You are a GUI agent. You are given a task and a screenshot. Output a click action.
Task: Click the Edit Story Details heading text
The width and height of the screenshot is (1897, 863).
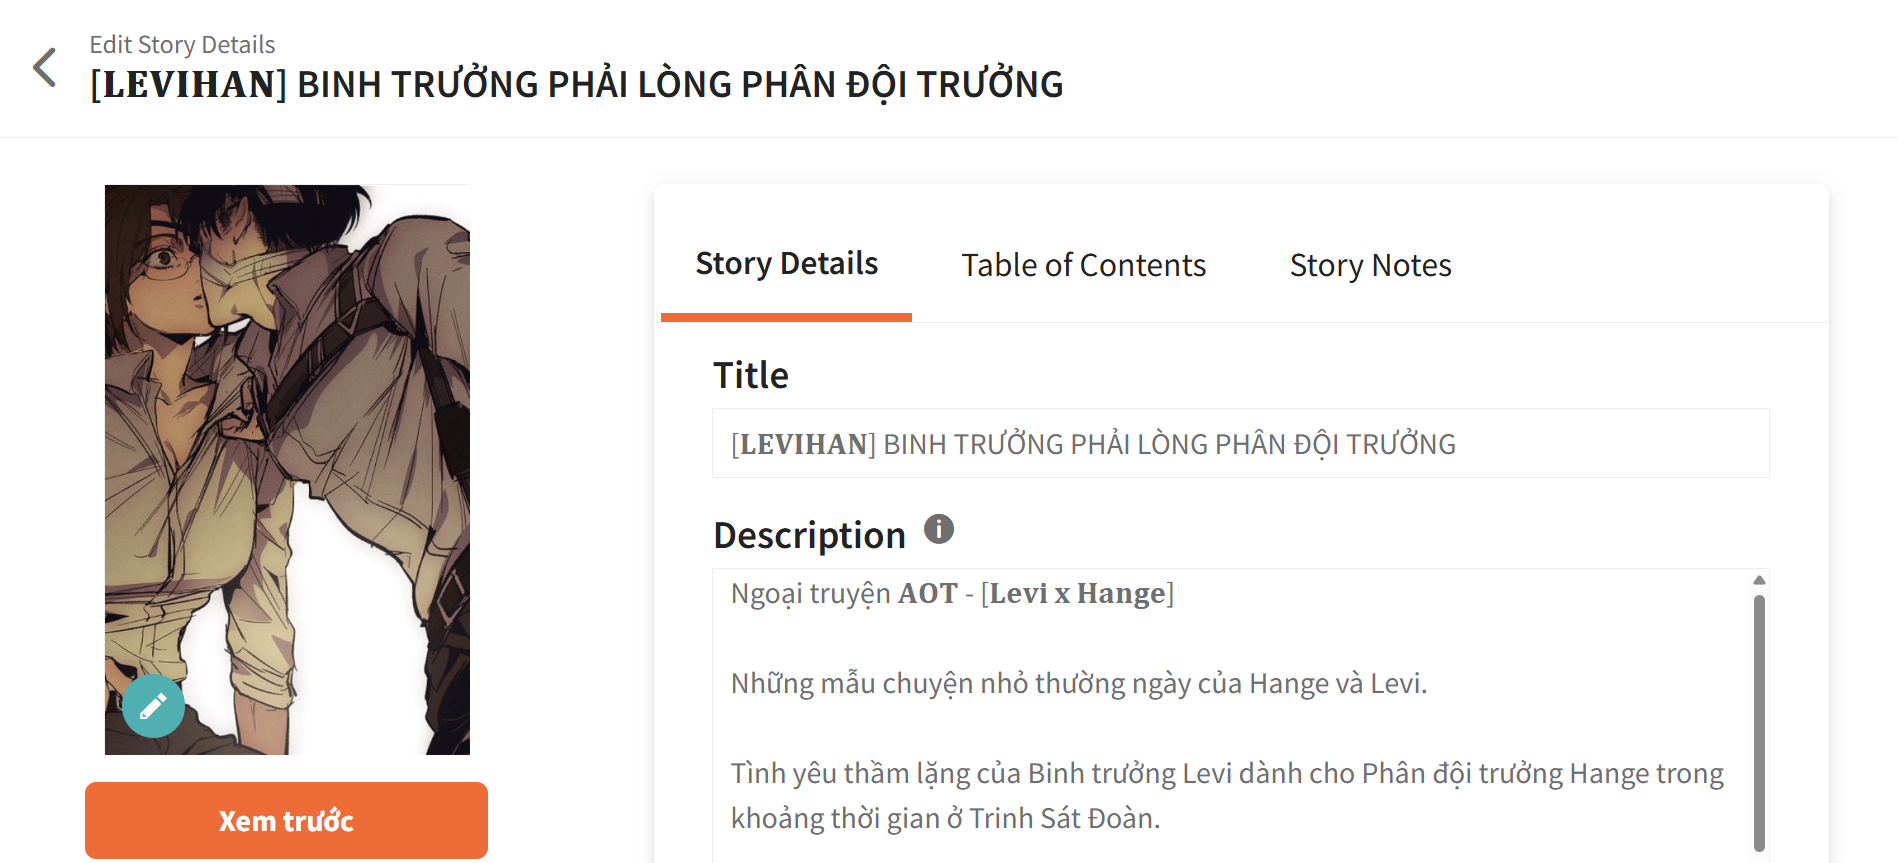click(x=182, y=45)
